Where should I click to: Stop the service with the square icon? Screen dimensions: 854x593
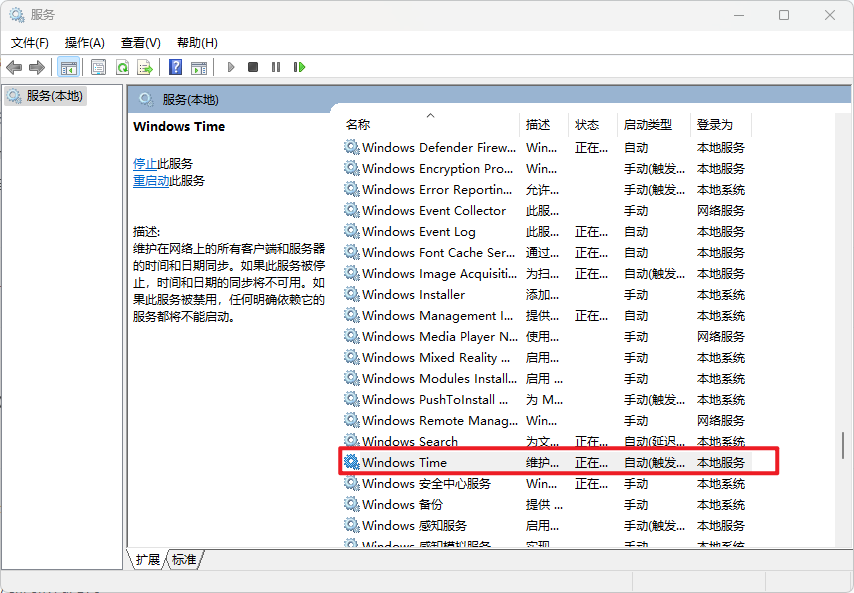pyautogui.click(x=253, y=67)
